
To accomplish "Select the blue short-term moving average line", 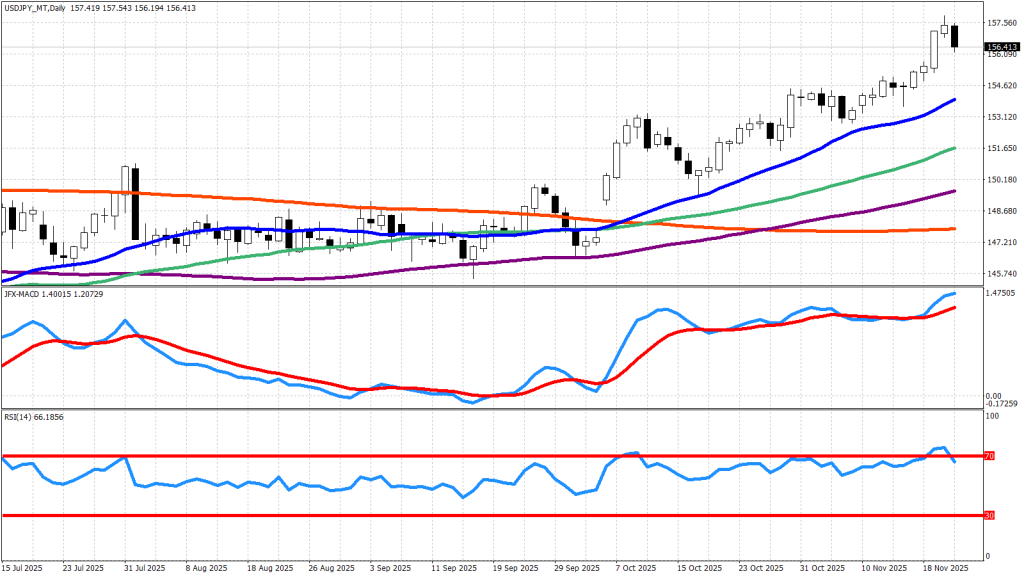I will 880,124.
